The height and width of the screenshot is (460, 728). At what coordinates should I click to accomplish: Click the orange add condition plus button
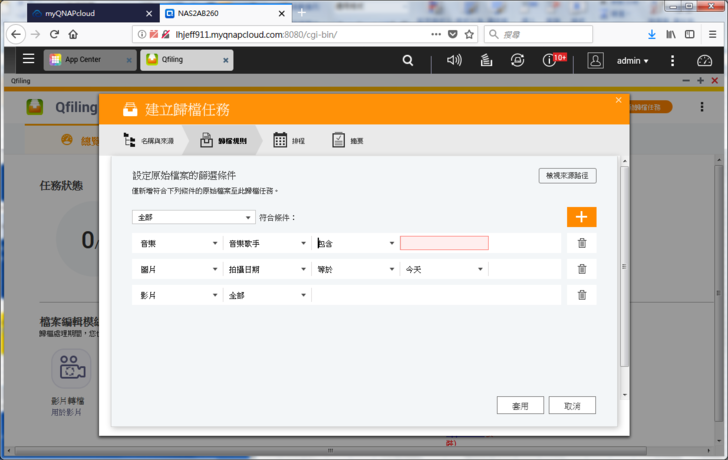coord(581,217)
